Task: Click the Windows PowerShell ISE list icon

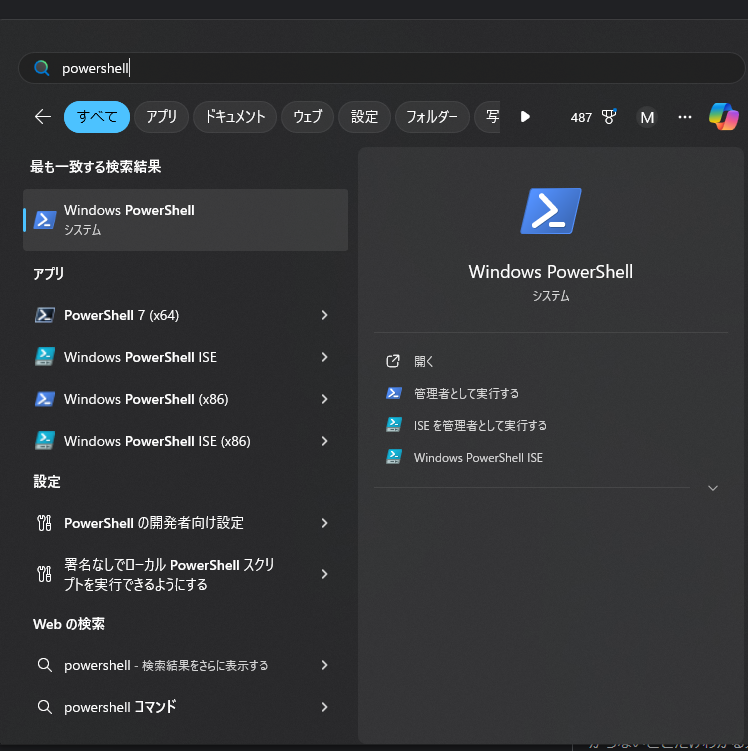Action: (x=45, y=357)
